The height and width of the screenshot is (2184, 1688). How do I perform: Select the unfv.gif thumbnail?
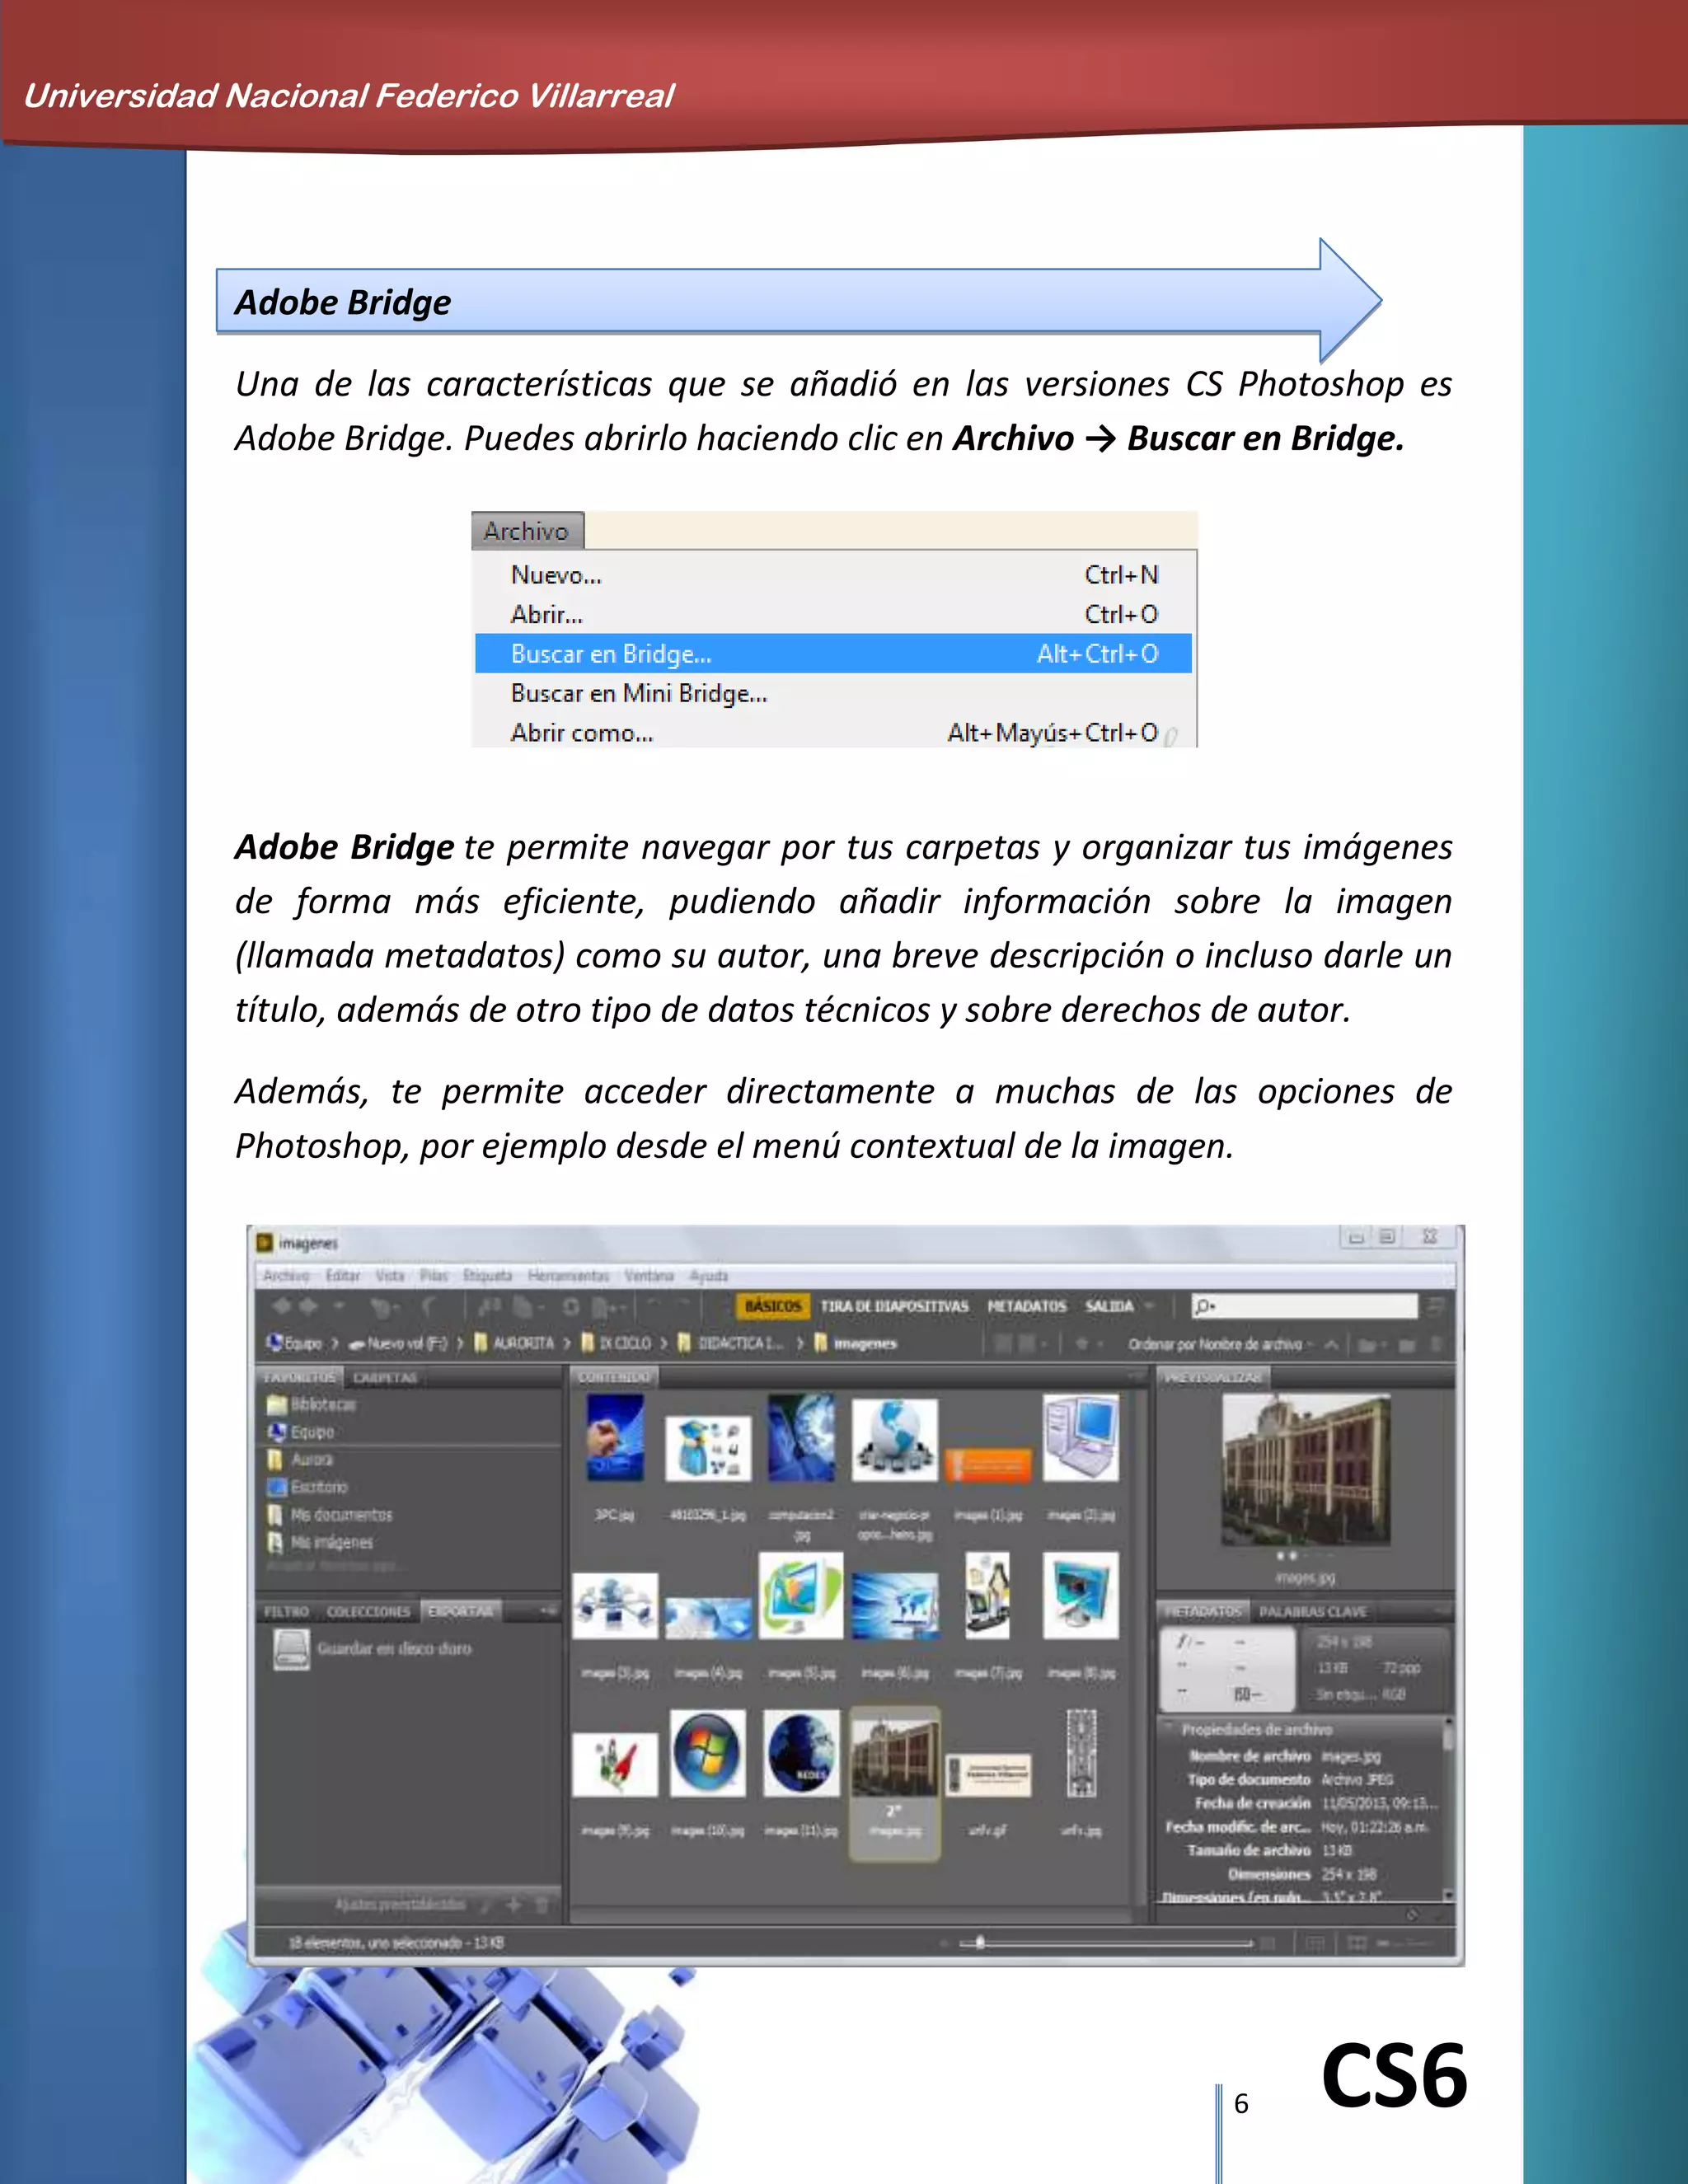(988, 1775)
